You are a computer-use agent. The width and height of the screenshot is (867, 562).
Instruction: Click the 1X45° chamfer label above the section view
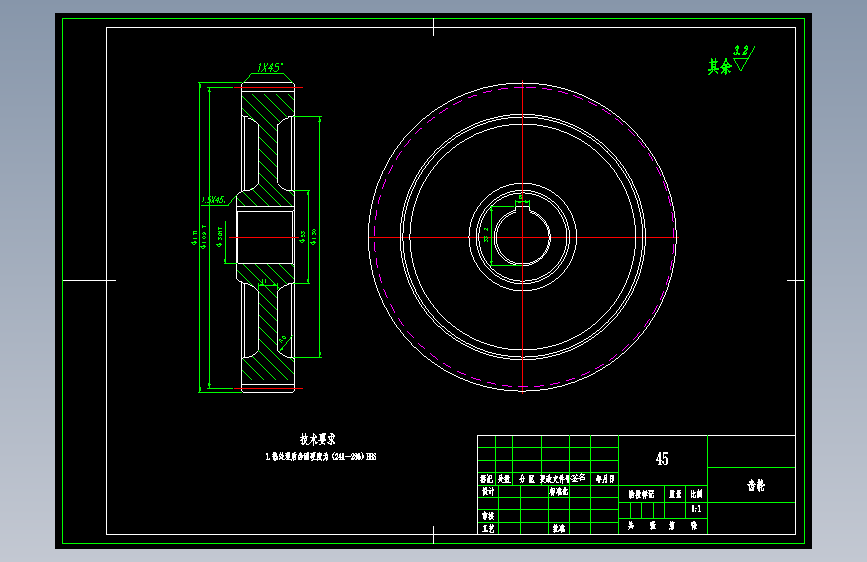(270, 67)
